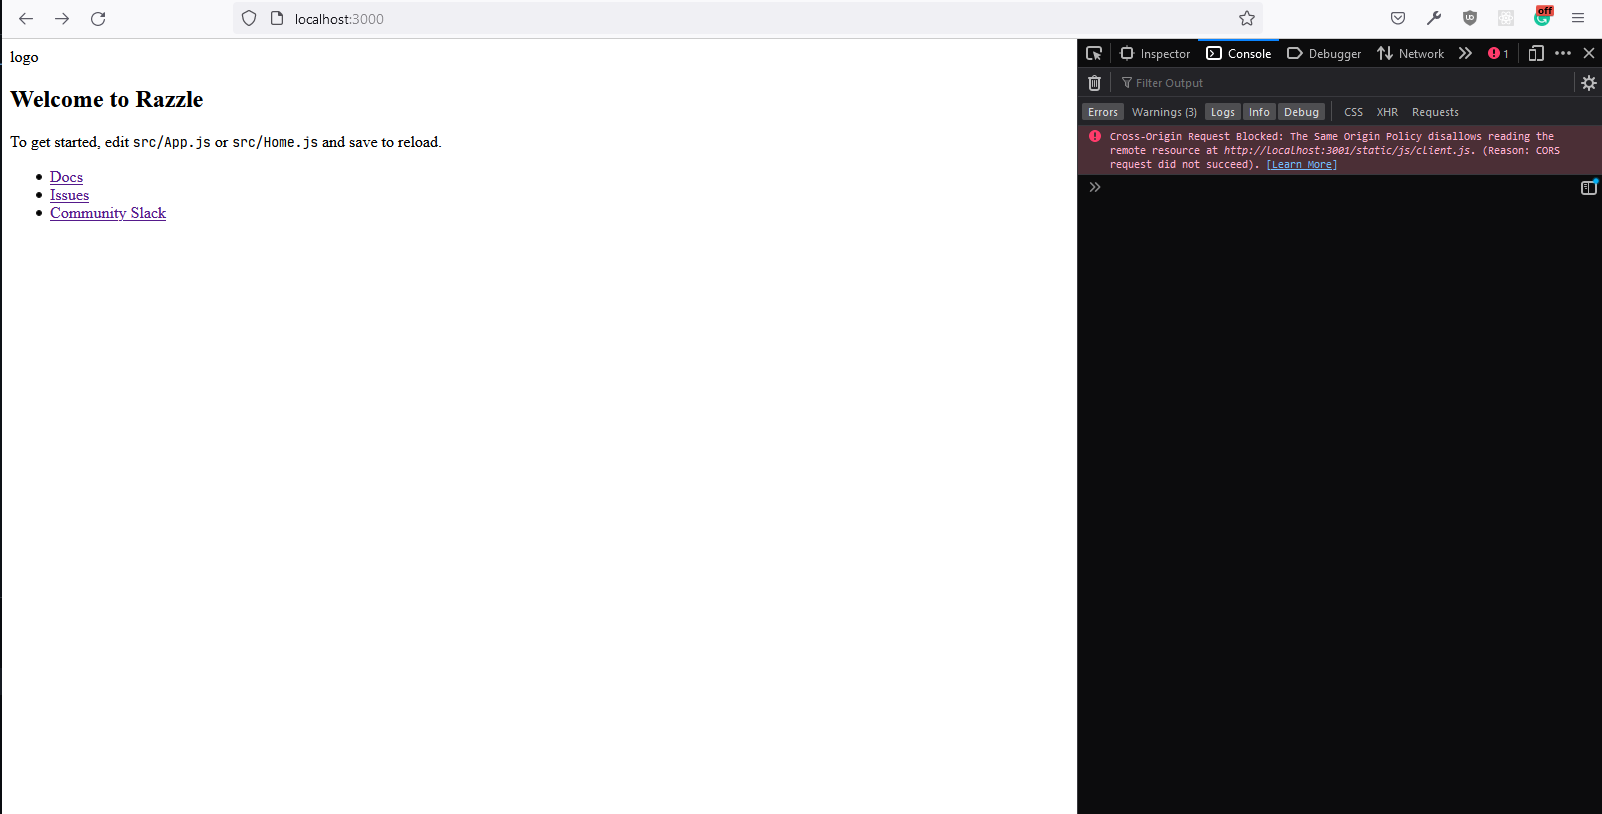Viewport: 1602px width, 814px height.
Task: Toggle the CSS filter
Action: click(1353, 112)
